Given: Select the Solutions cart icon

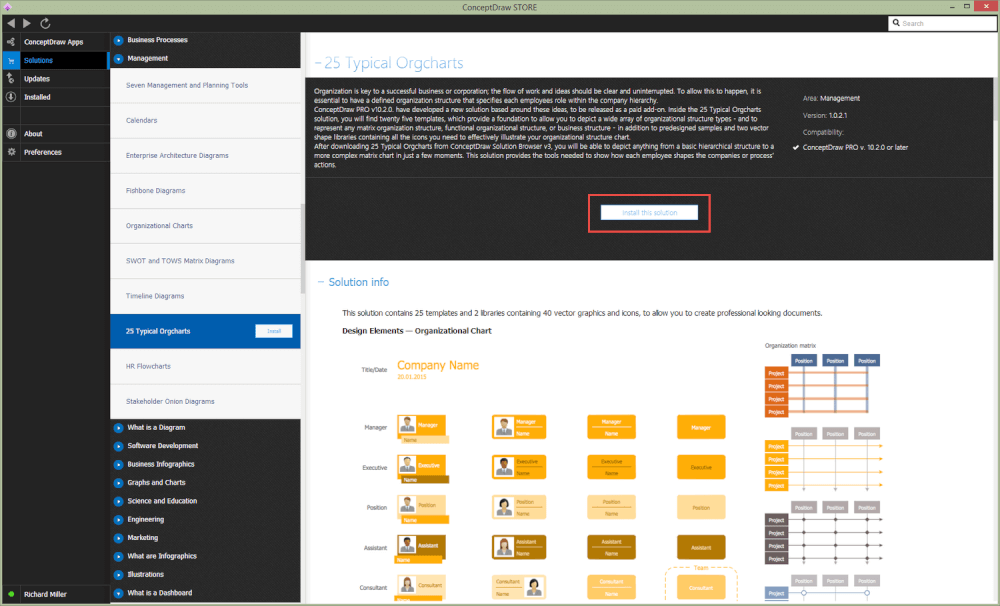Looking at the screenshot, I should (11, 61).
